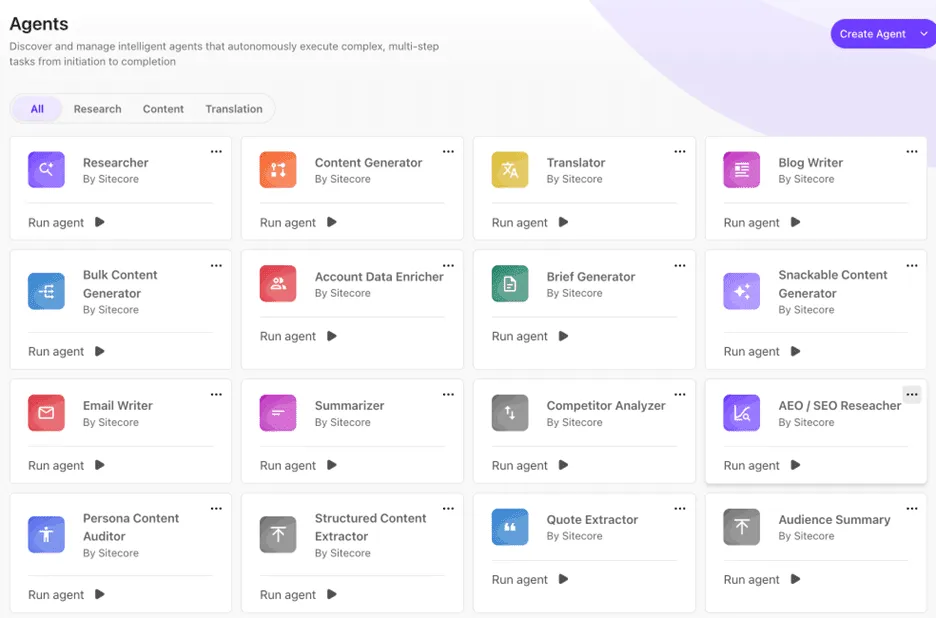Click the Account Data Enricher icon

coord(278,284)
